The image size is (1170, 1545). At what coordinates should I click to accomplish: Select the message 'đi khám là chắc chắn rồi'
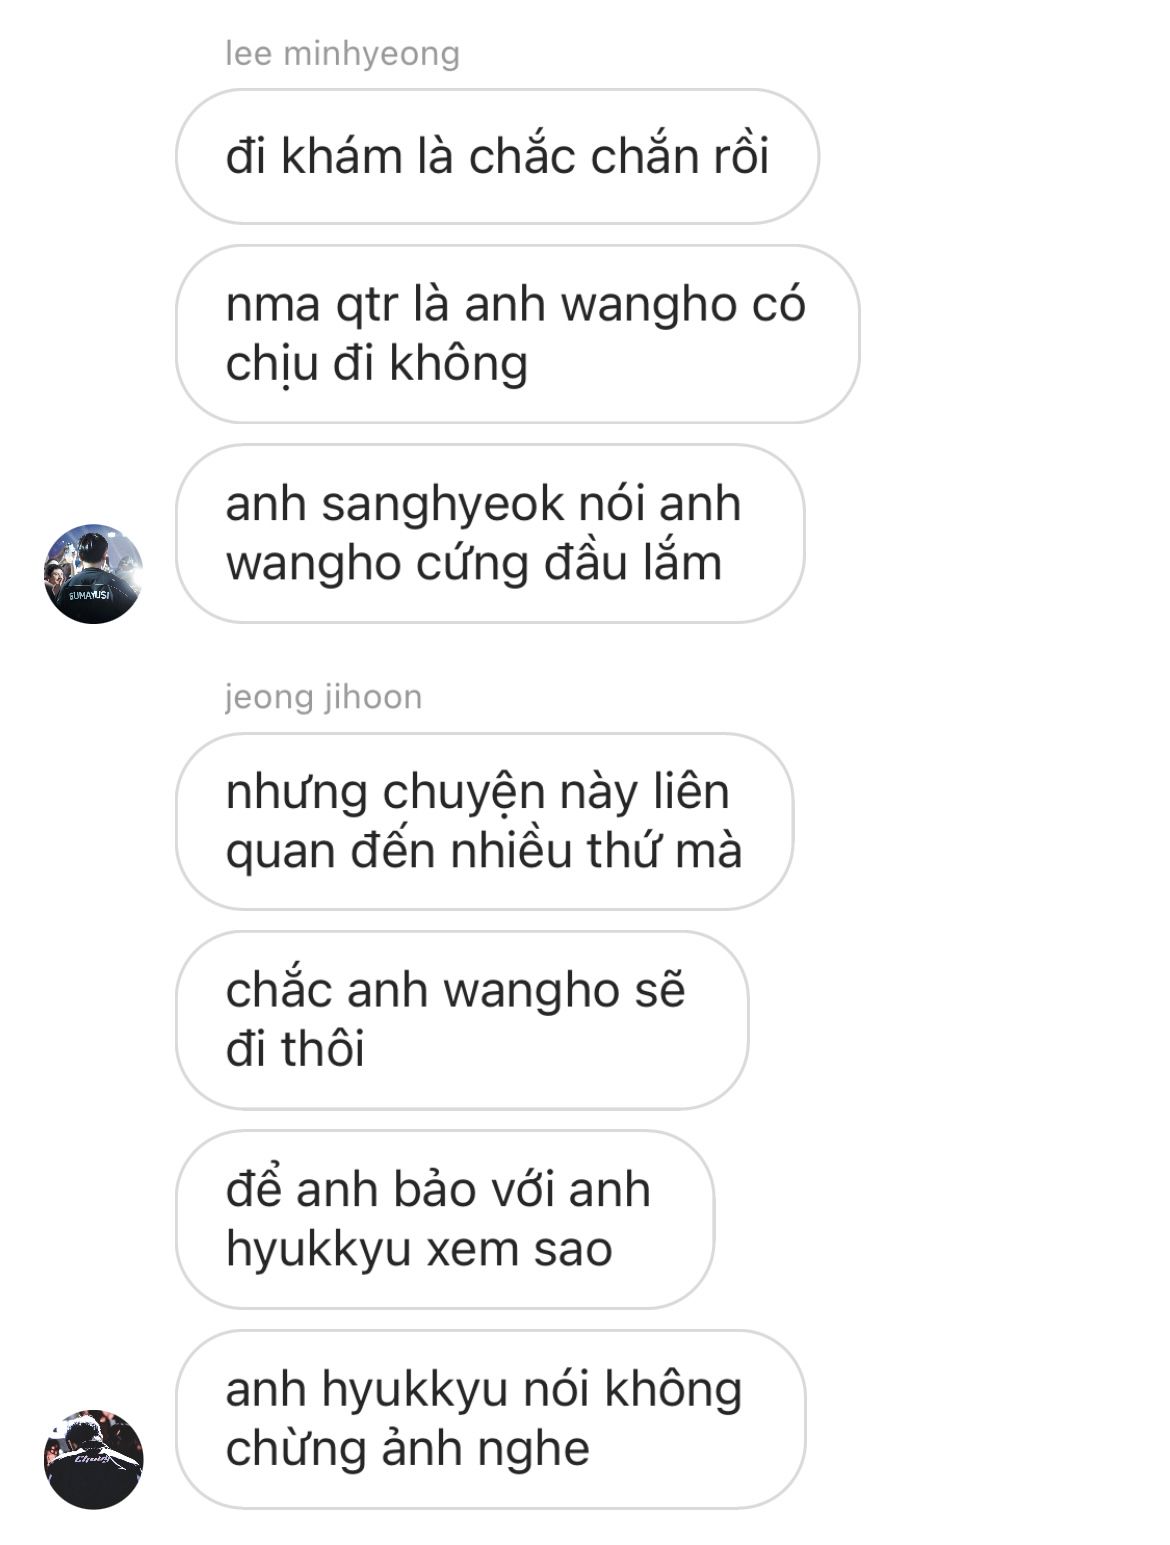[x=497, y=156]
